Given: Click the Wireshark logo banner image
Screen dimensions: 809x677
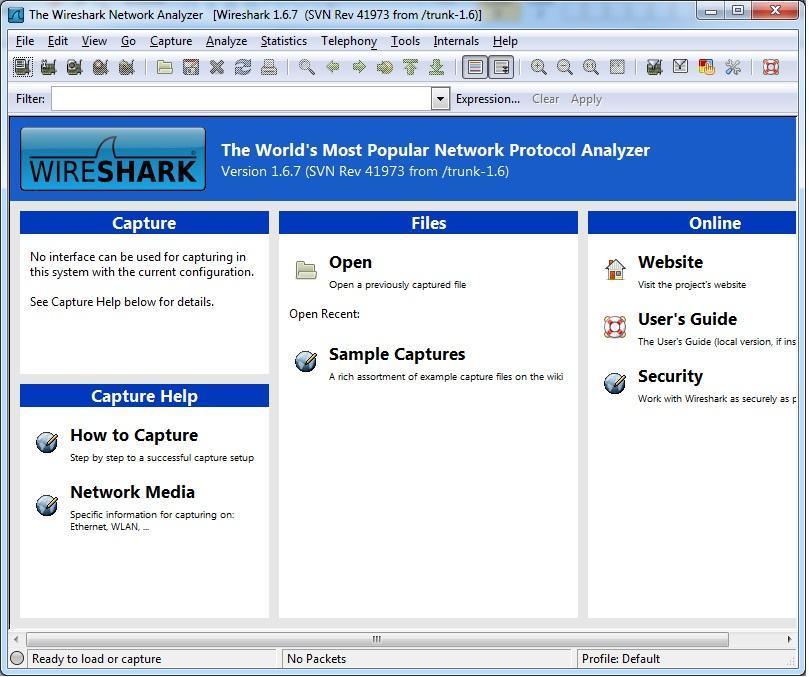Looking at the screenshot, I should pos(113,159).
